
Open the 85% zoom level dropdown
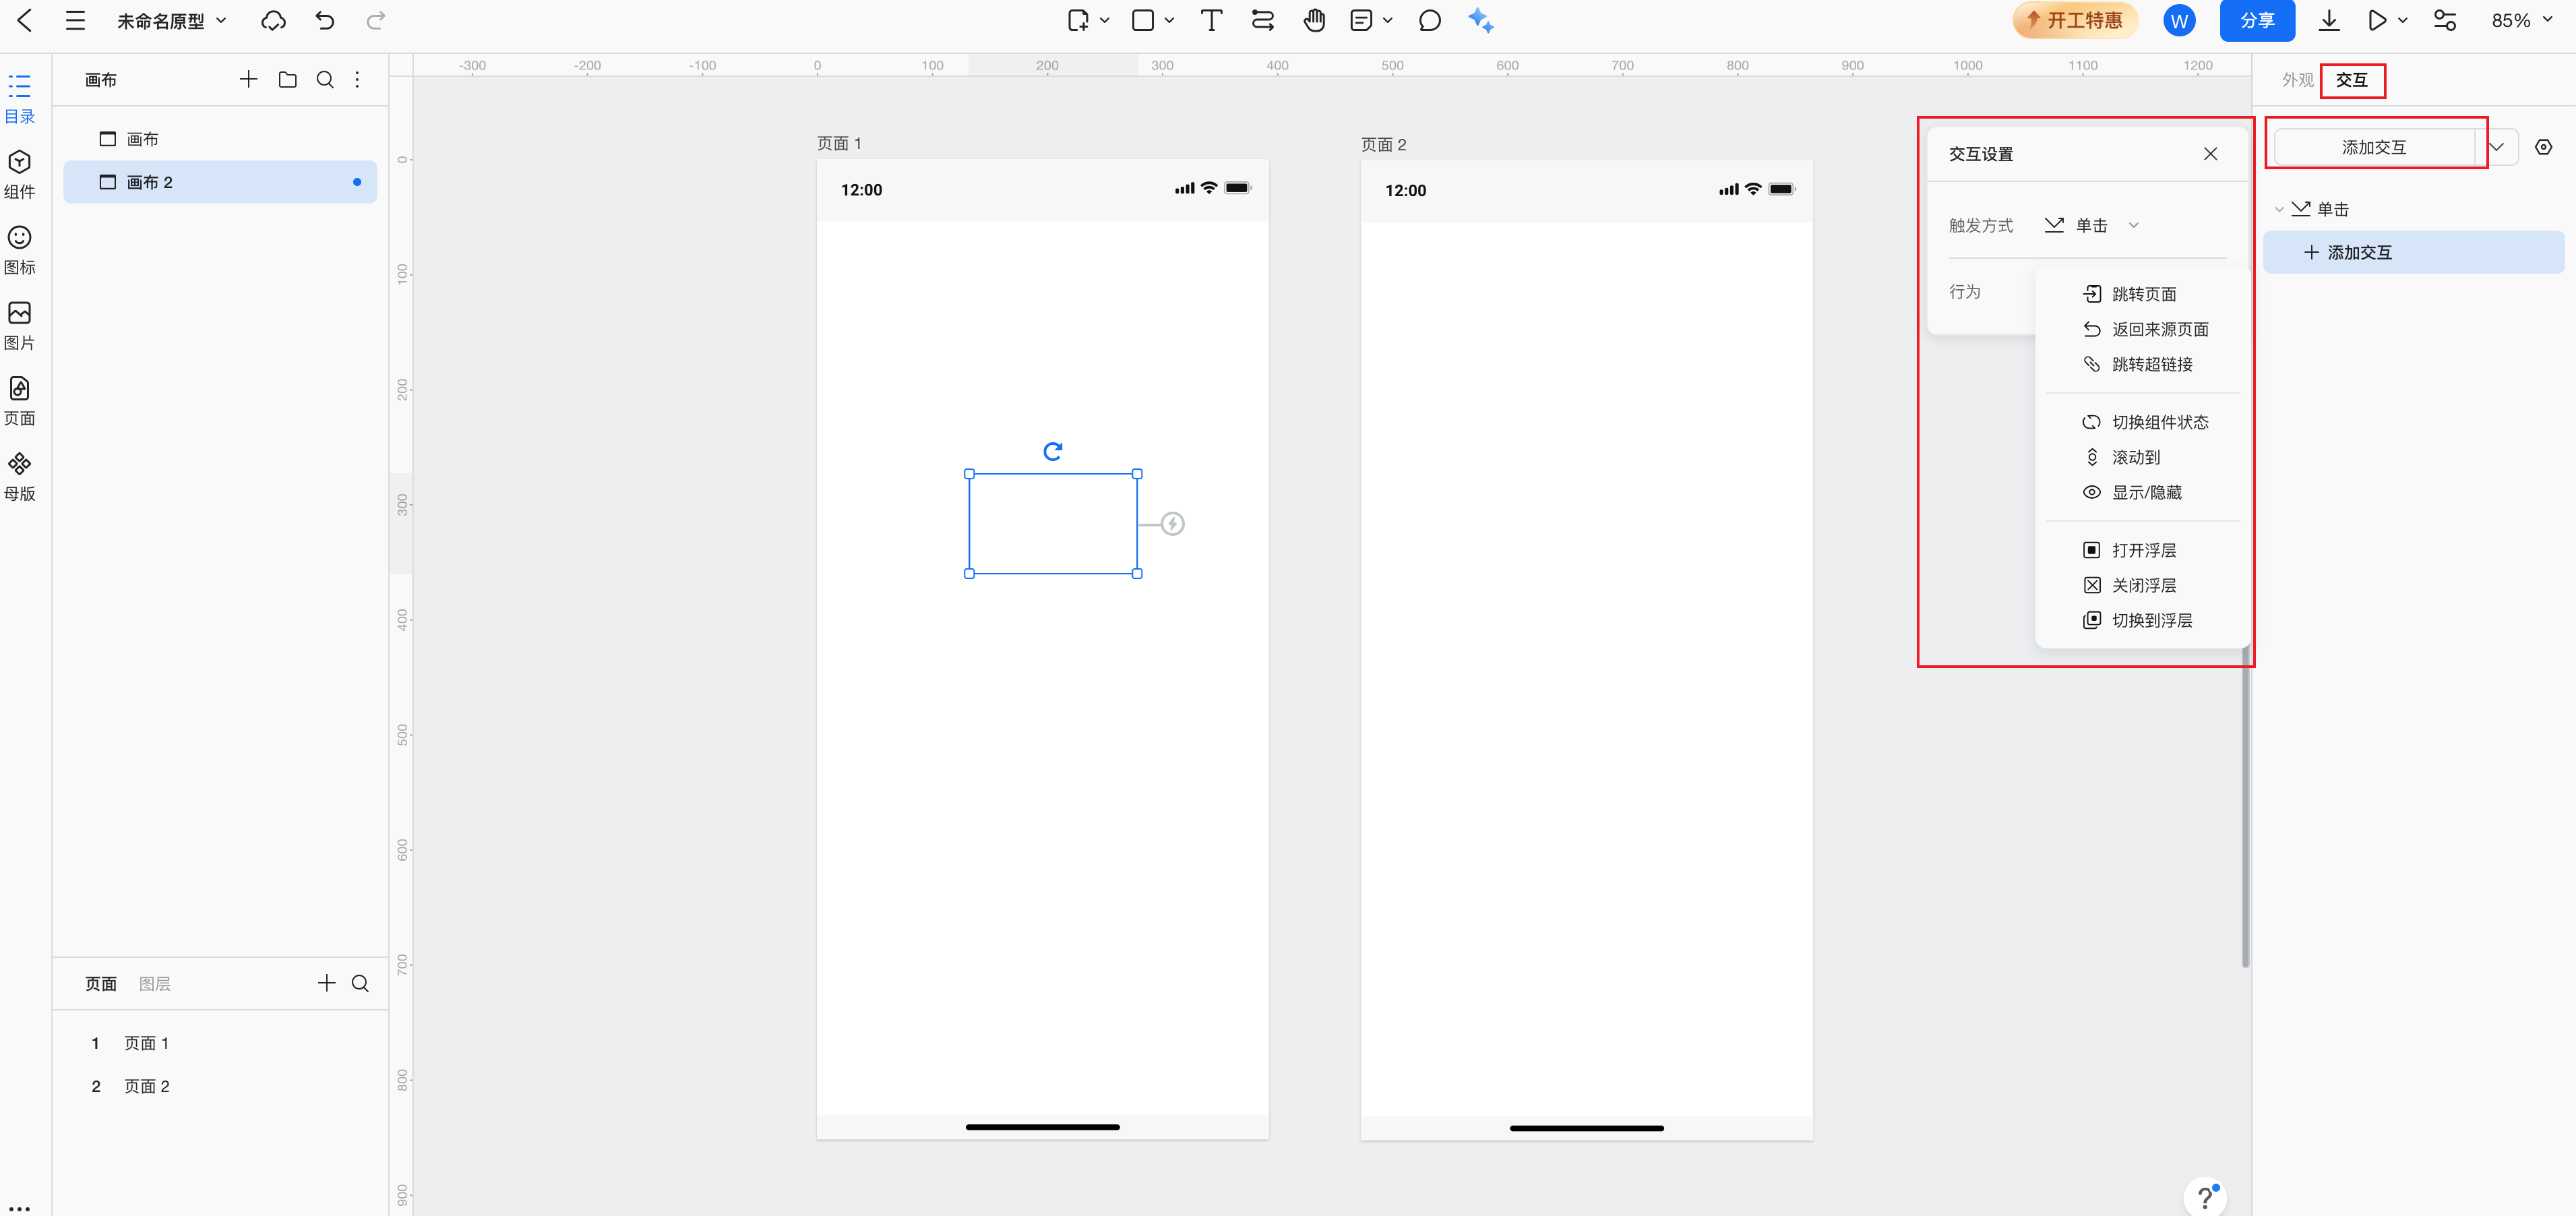(x=2522, y=21)
